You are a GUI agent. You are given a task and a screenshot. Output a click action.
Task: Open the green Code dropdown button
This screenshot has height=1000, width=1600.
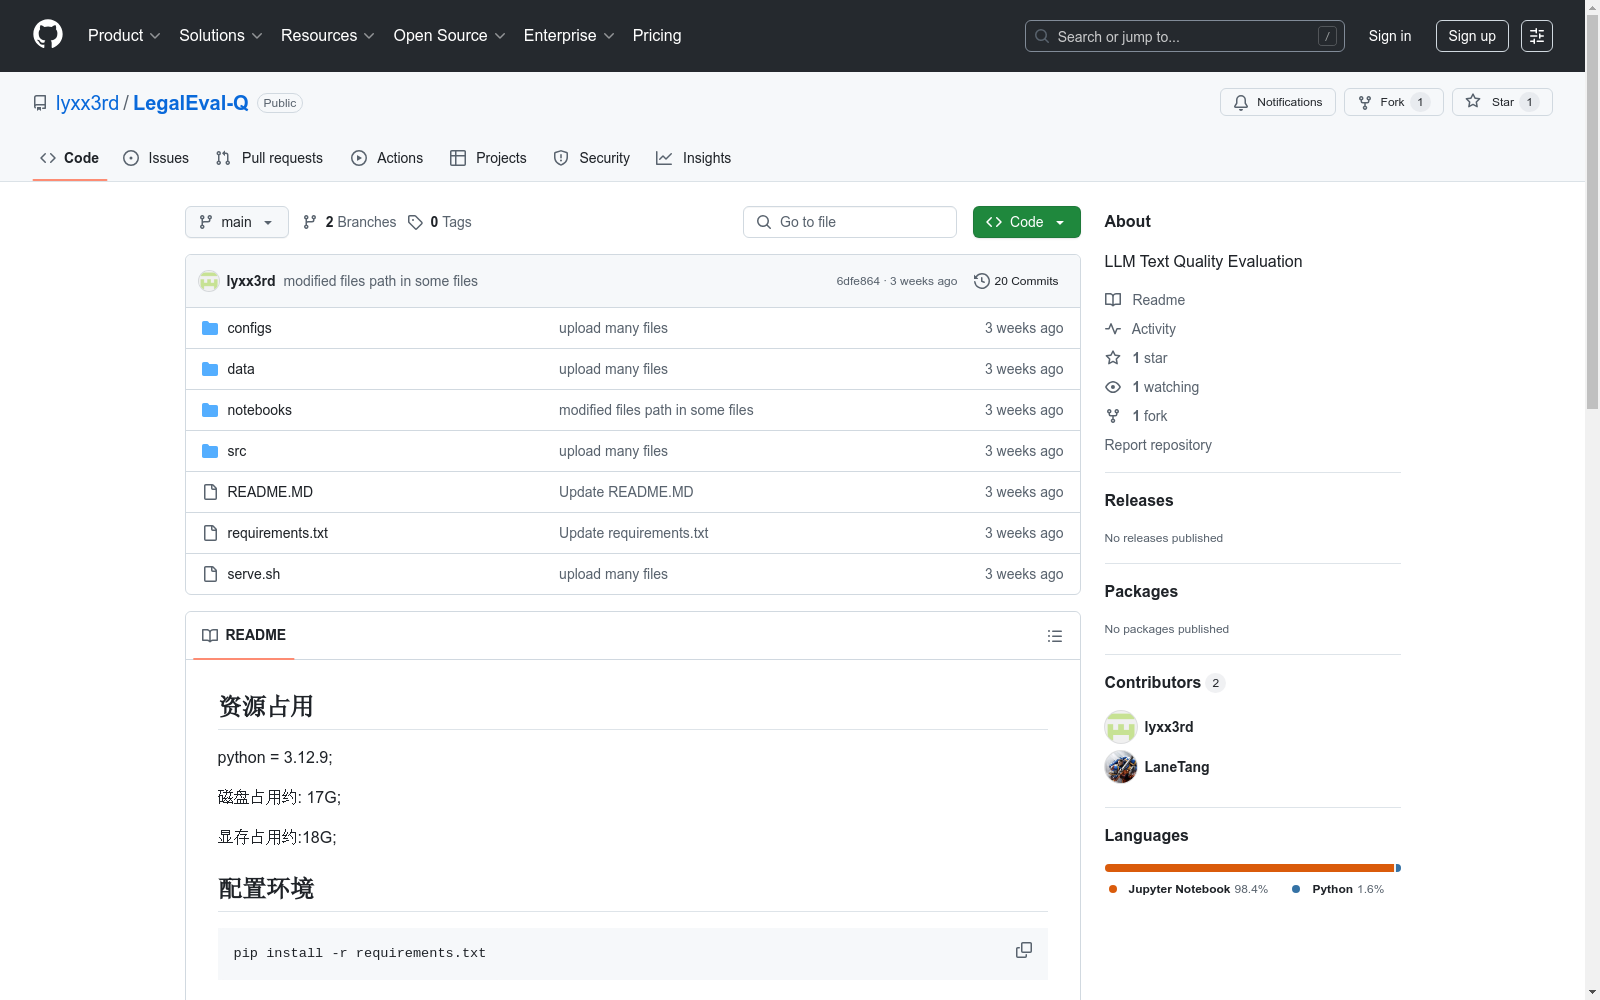click(1027, 222)
